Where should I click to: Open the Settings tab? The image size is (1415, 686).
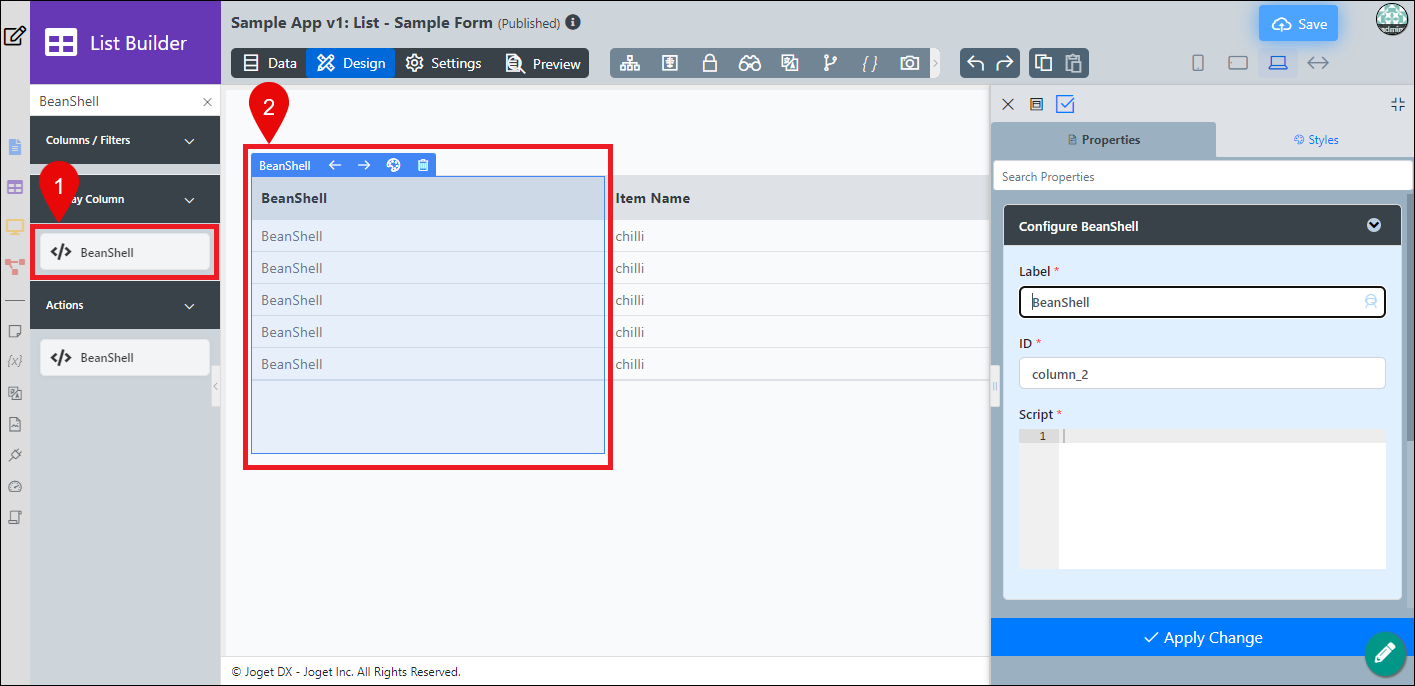443,63
